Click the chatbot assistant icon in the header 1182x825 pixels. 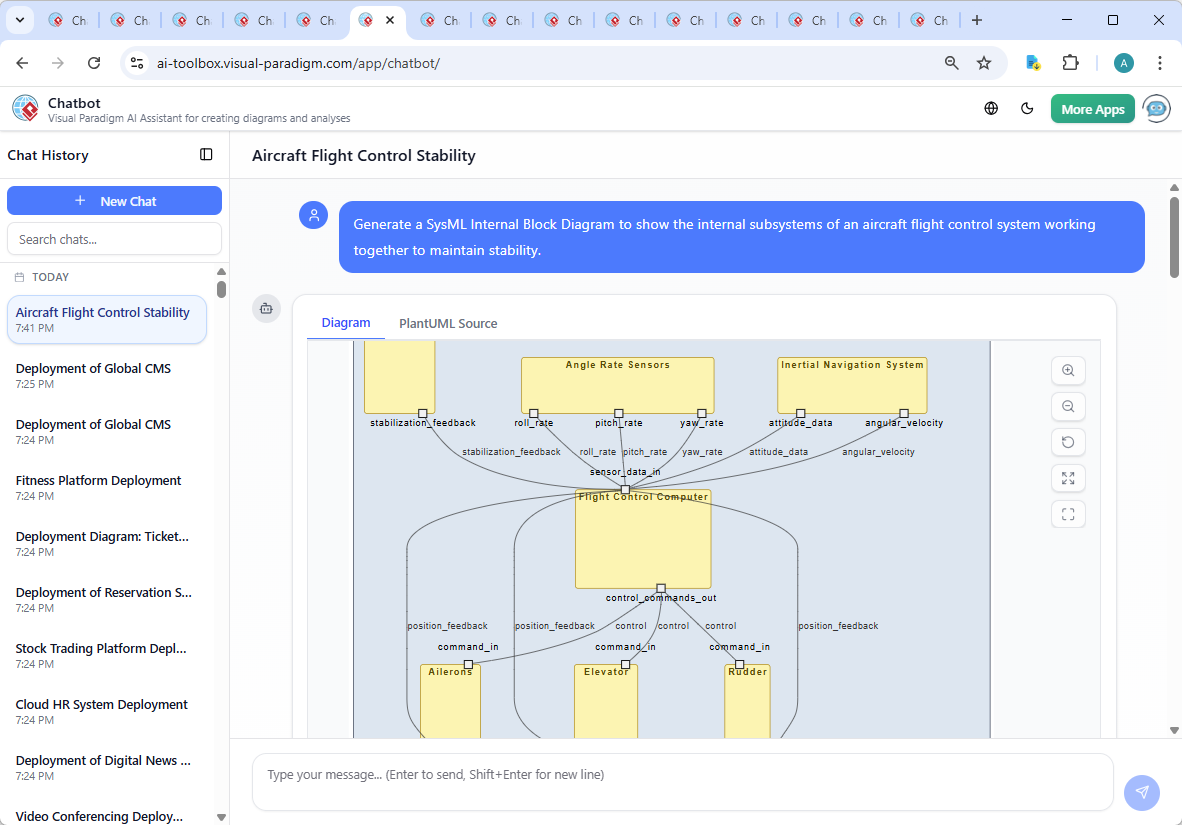pyautogui.click(x=1156, y=108)
